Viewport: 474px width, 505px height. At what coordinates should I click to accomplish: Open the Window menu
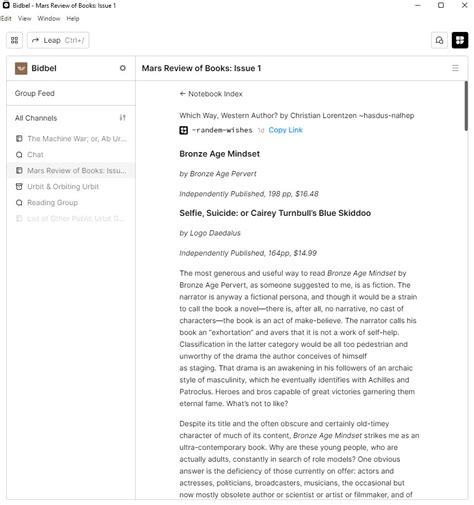(49, 19)
